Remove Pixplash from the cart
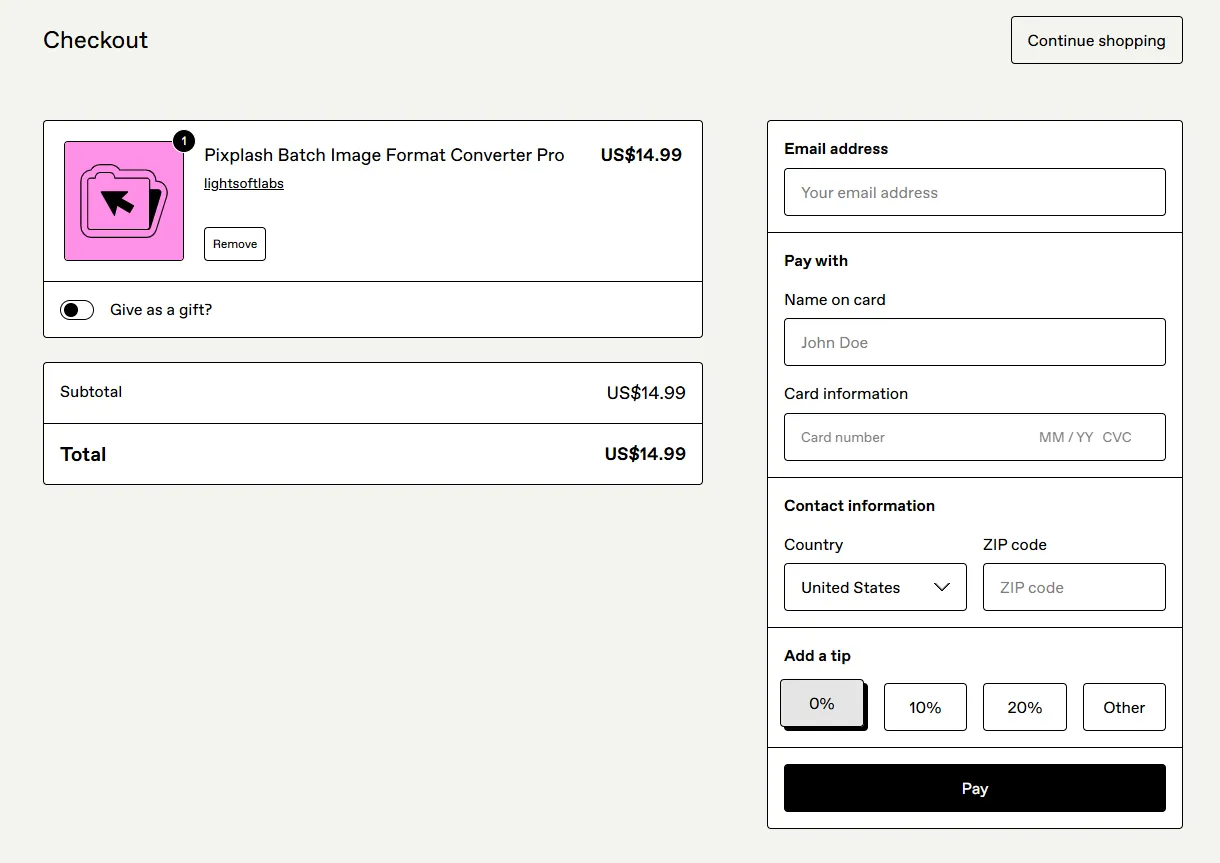Screen dimensions: 1220x863 pyautogui.click(x=234, y=243)
